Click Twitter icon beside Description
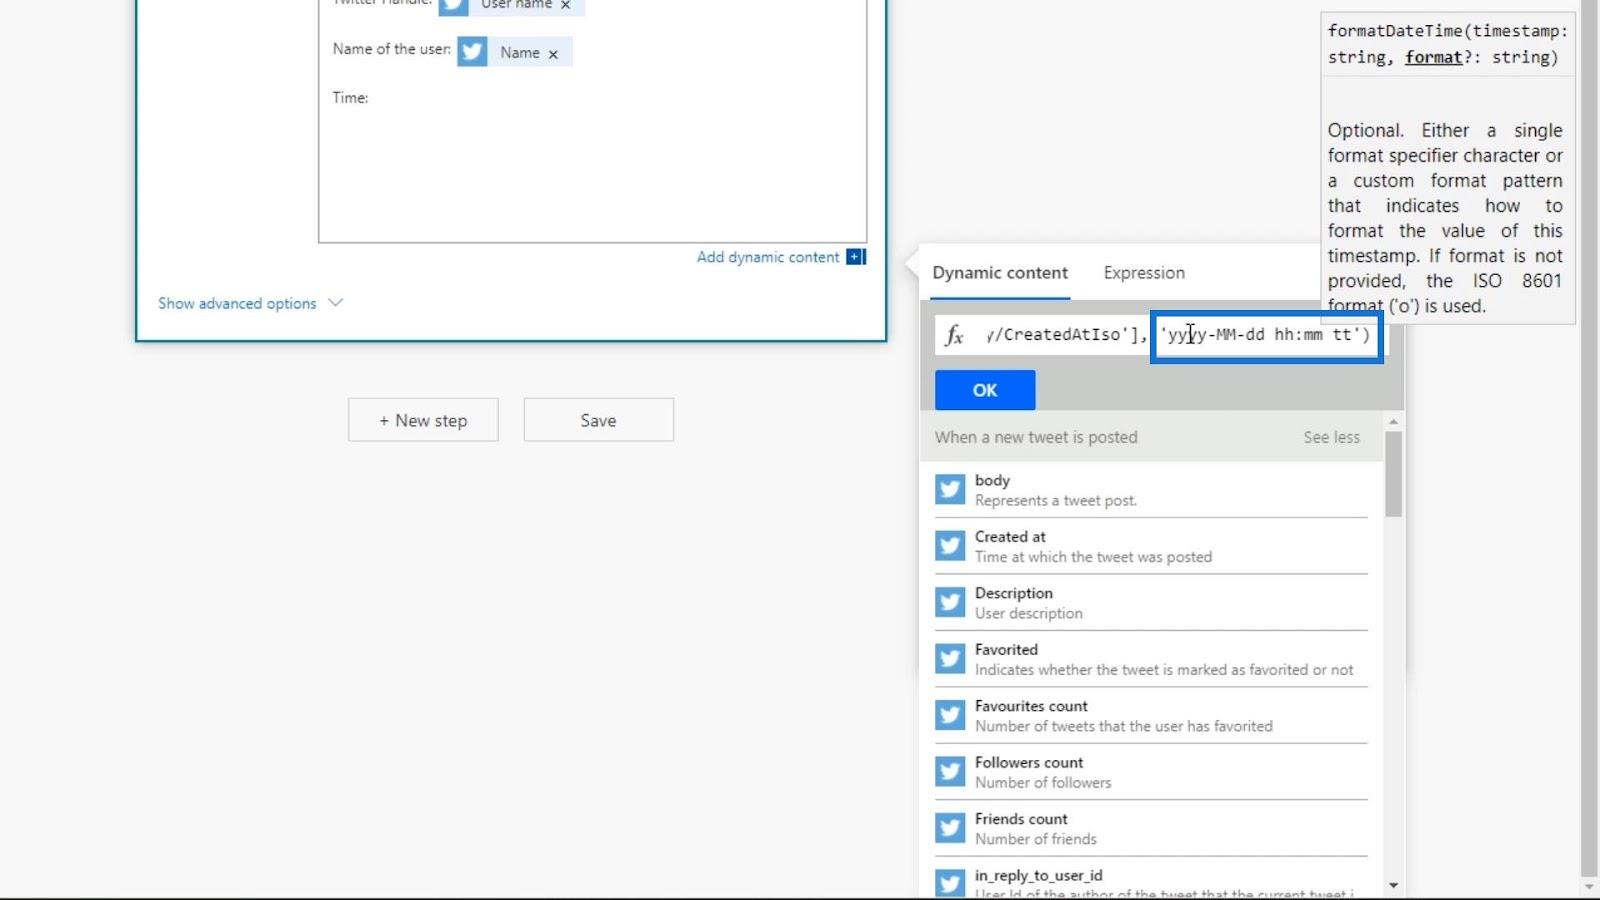 [950, 602]
